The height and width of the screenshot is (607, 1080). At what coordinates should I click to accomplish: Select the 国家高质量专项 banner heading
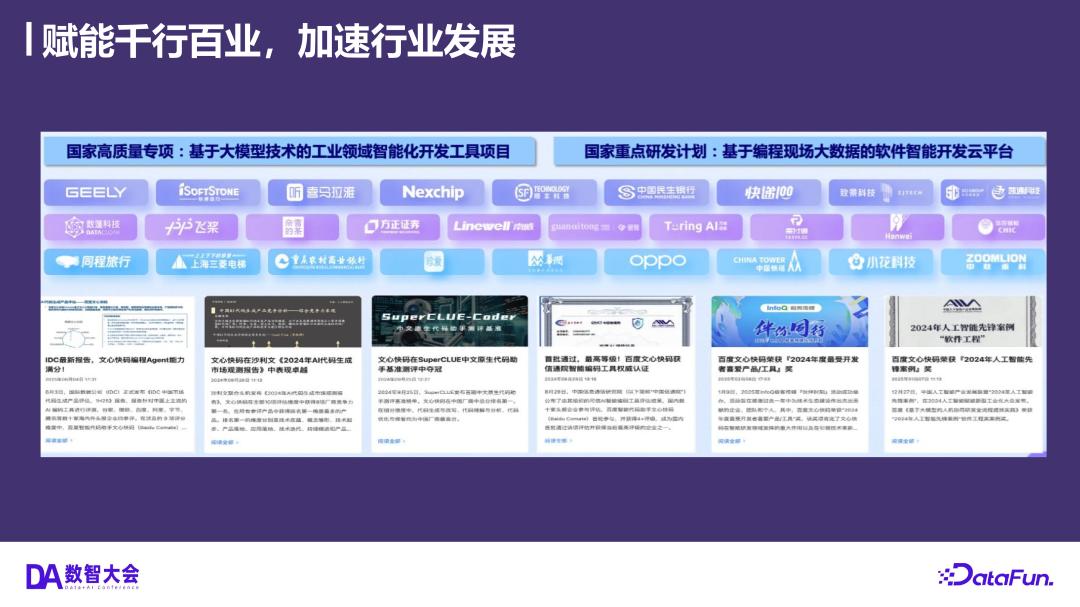[x=289, y=152]
